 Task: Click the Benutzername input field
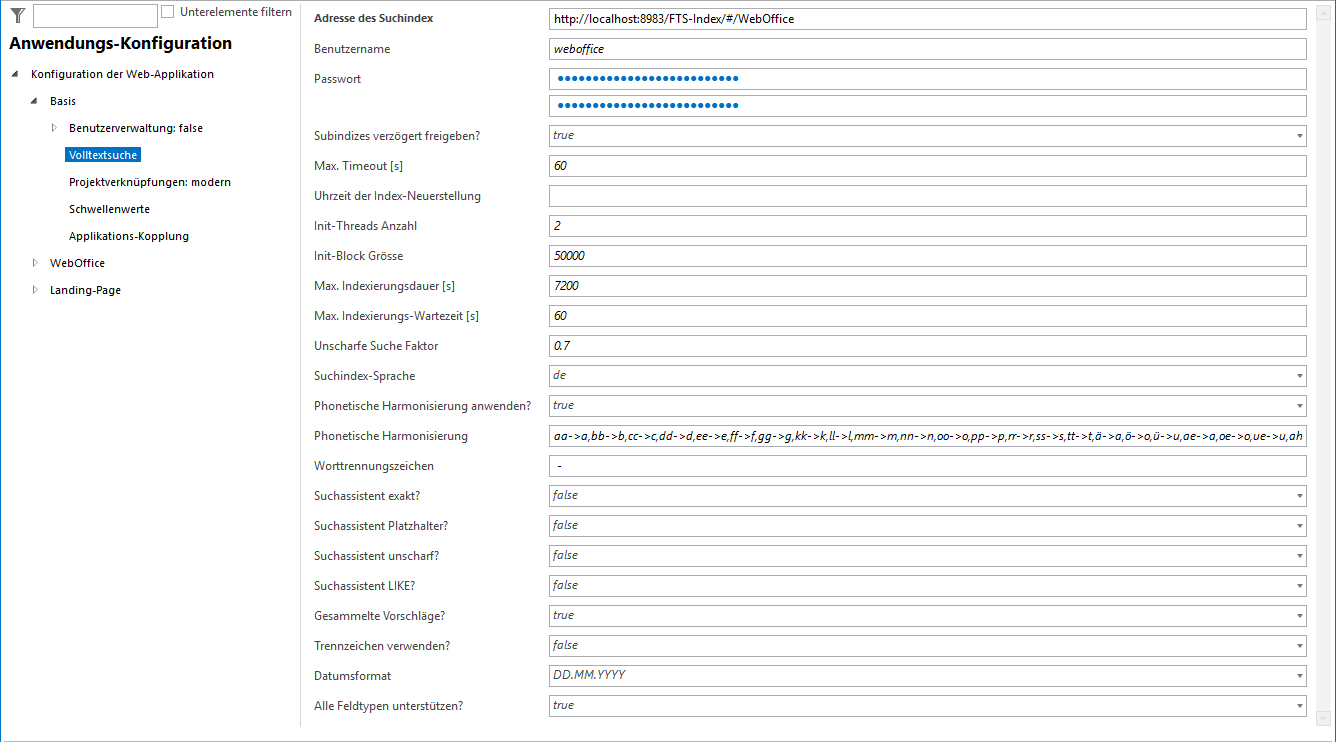click(x=927, y=49)
